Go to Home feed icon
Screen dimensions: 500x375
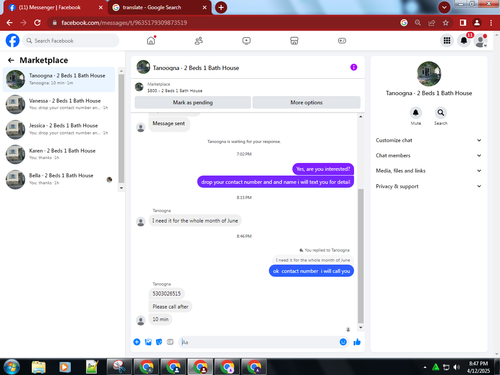[x=151, y=41]
